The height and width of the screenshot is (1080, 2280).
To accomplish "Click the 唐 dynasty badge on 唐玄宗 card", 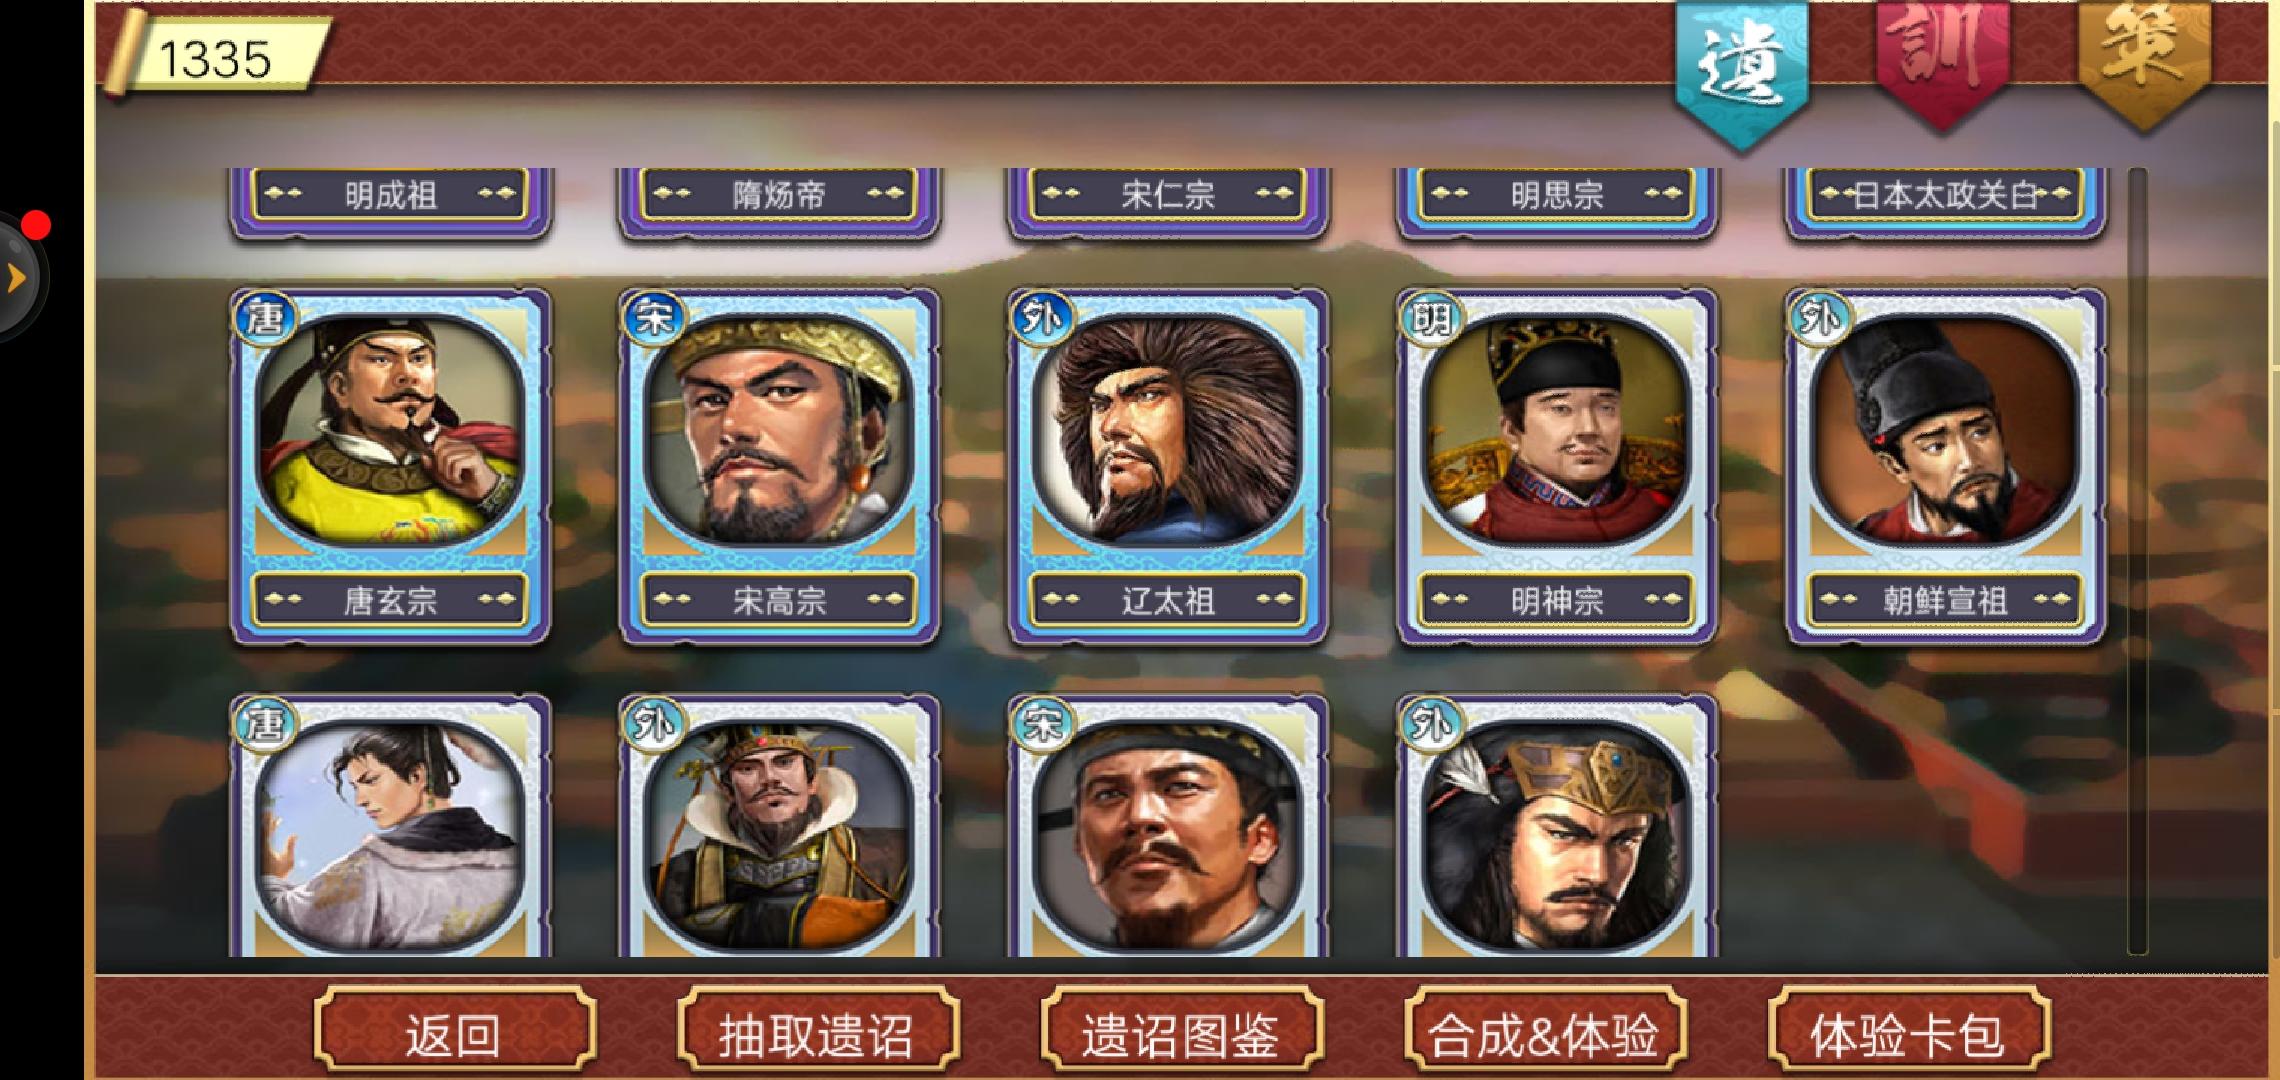I will (265, 320).
